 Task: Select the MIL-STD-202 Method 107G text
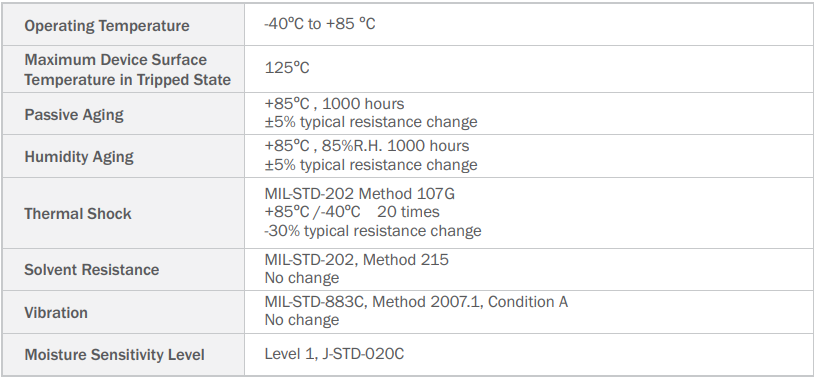point(360,194)
